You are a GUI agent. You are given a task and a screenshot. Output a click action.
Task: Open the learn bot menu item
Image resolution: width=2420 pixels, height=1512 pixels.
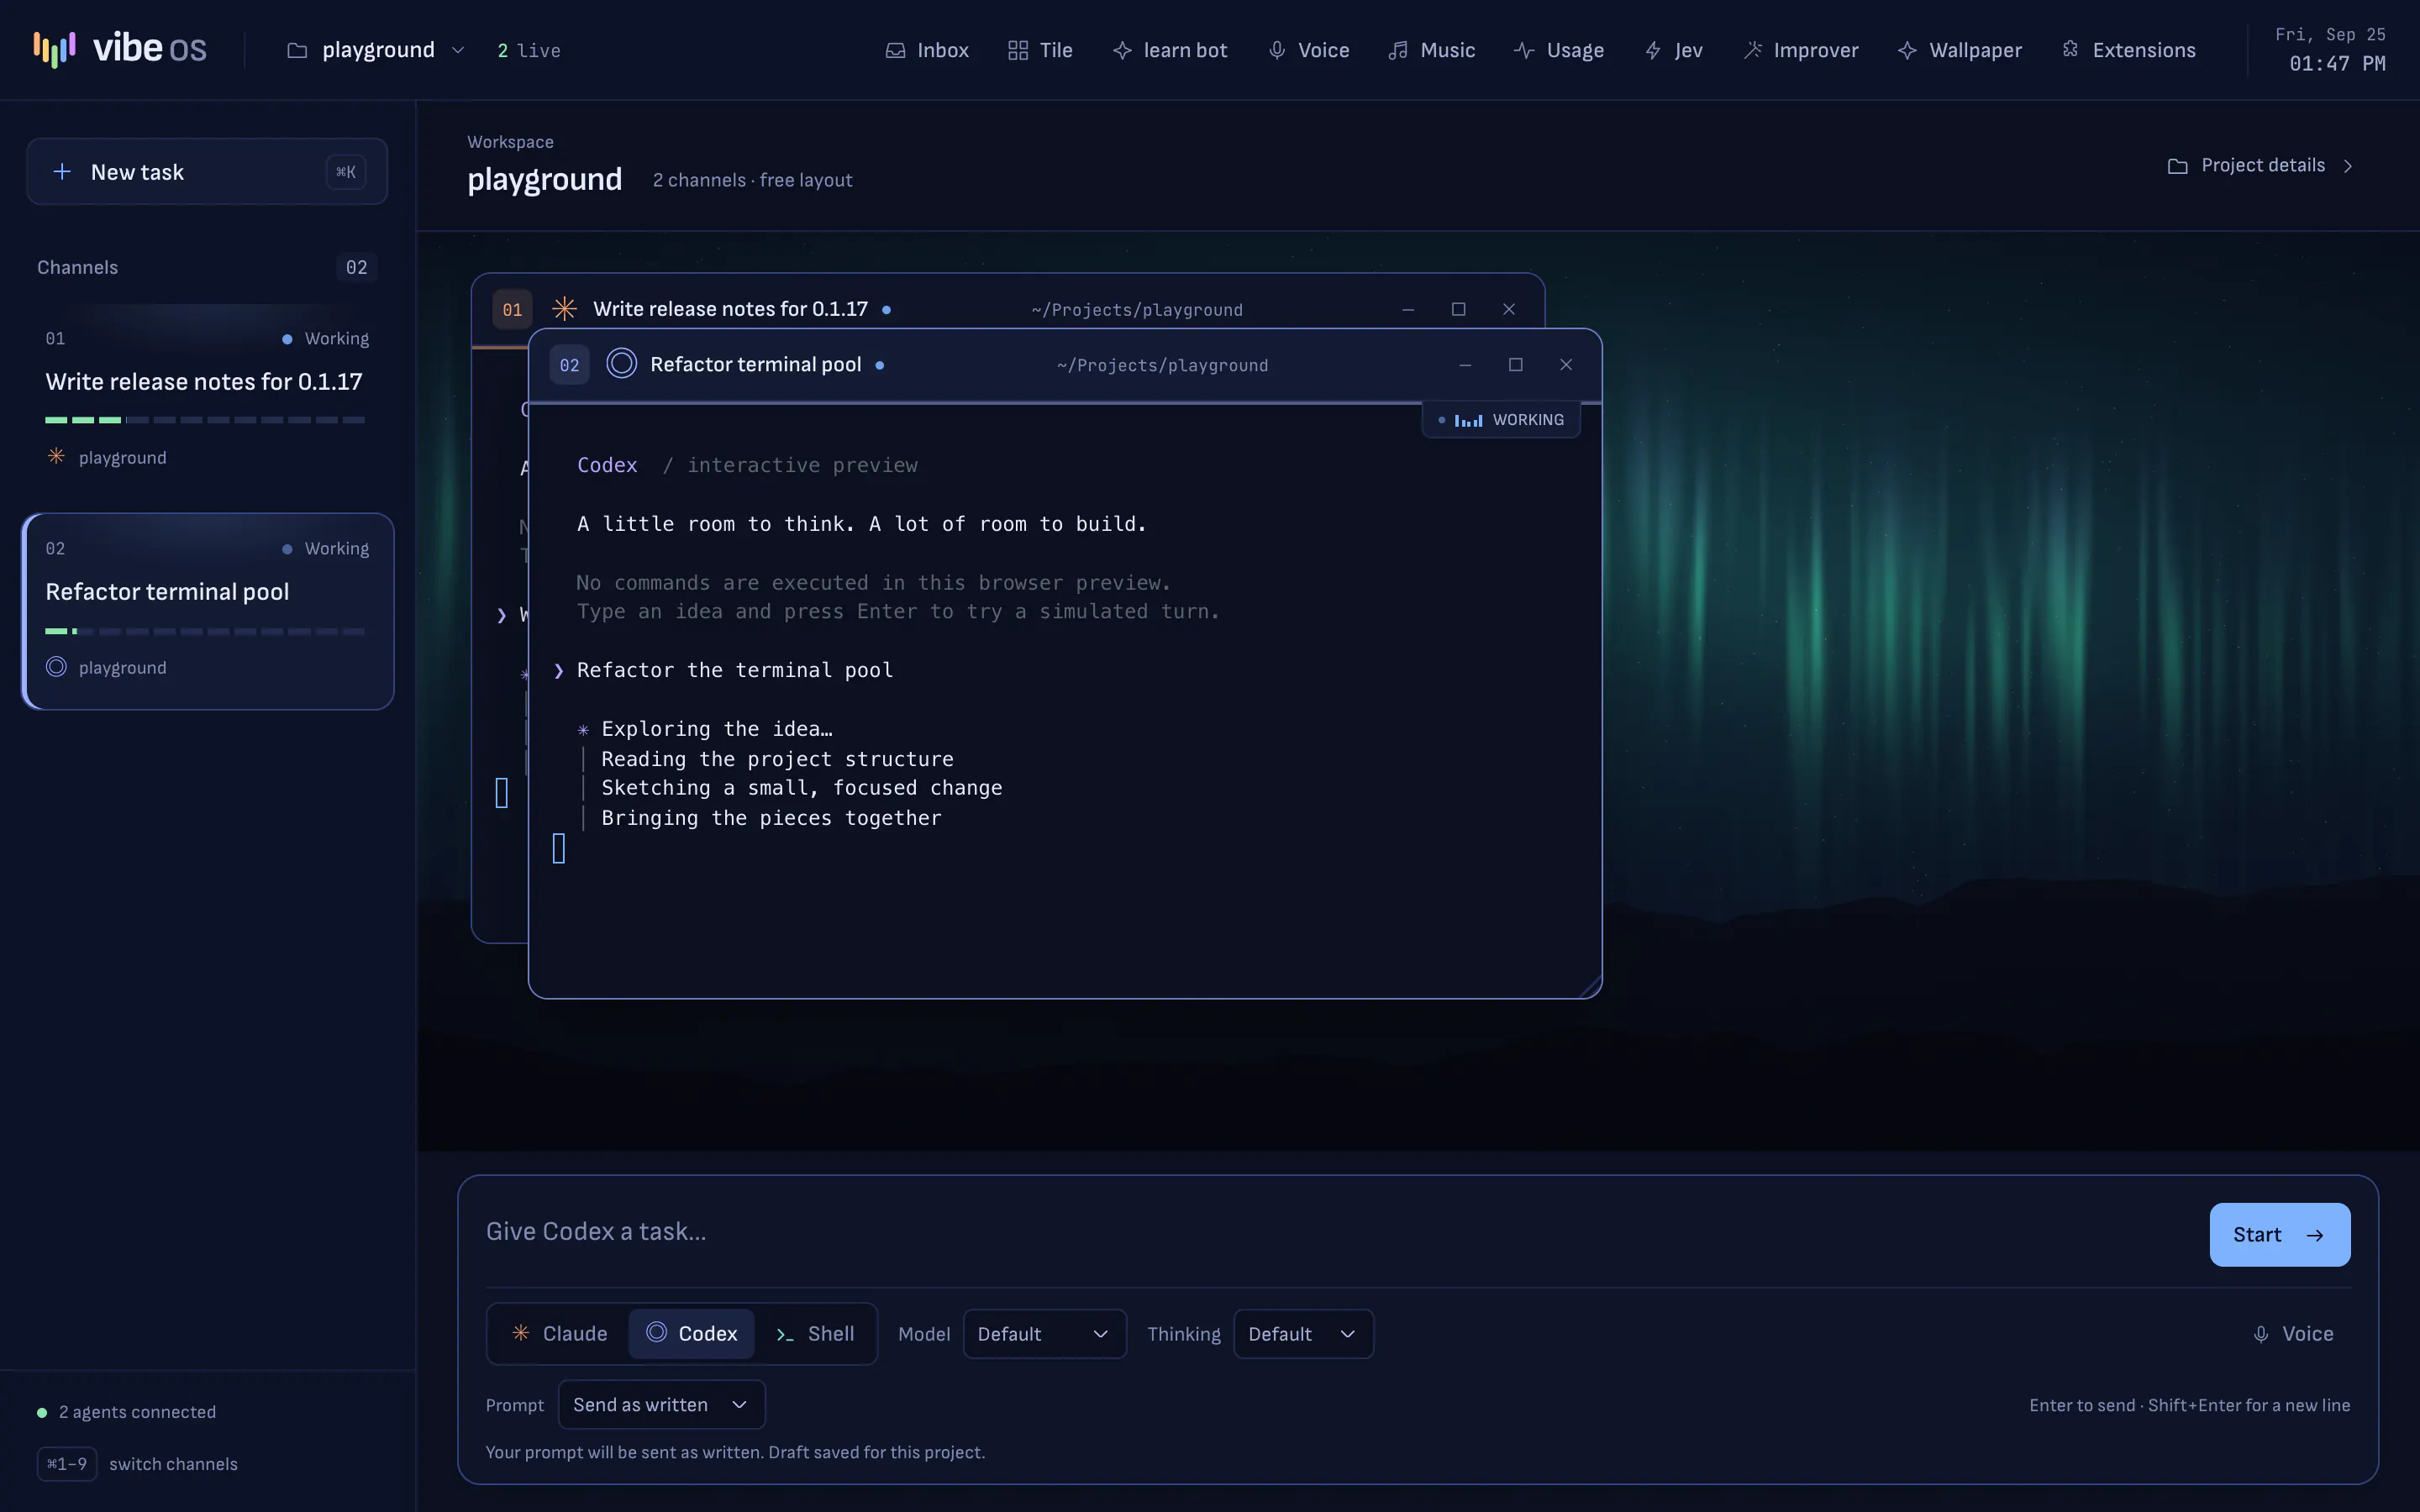1170,50
